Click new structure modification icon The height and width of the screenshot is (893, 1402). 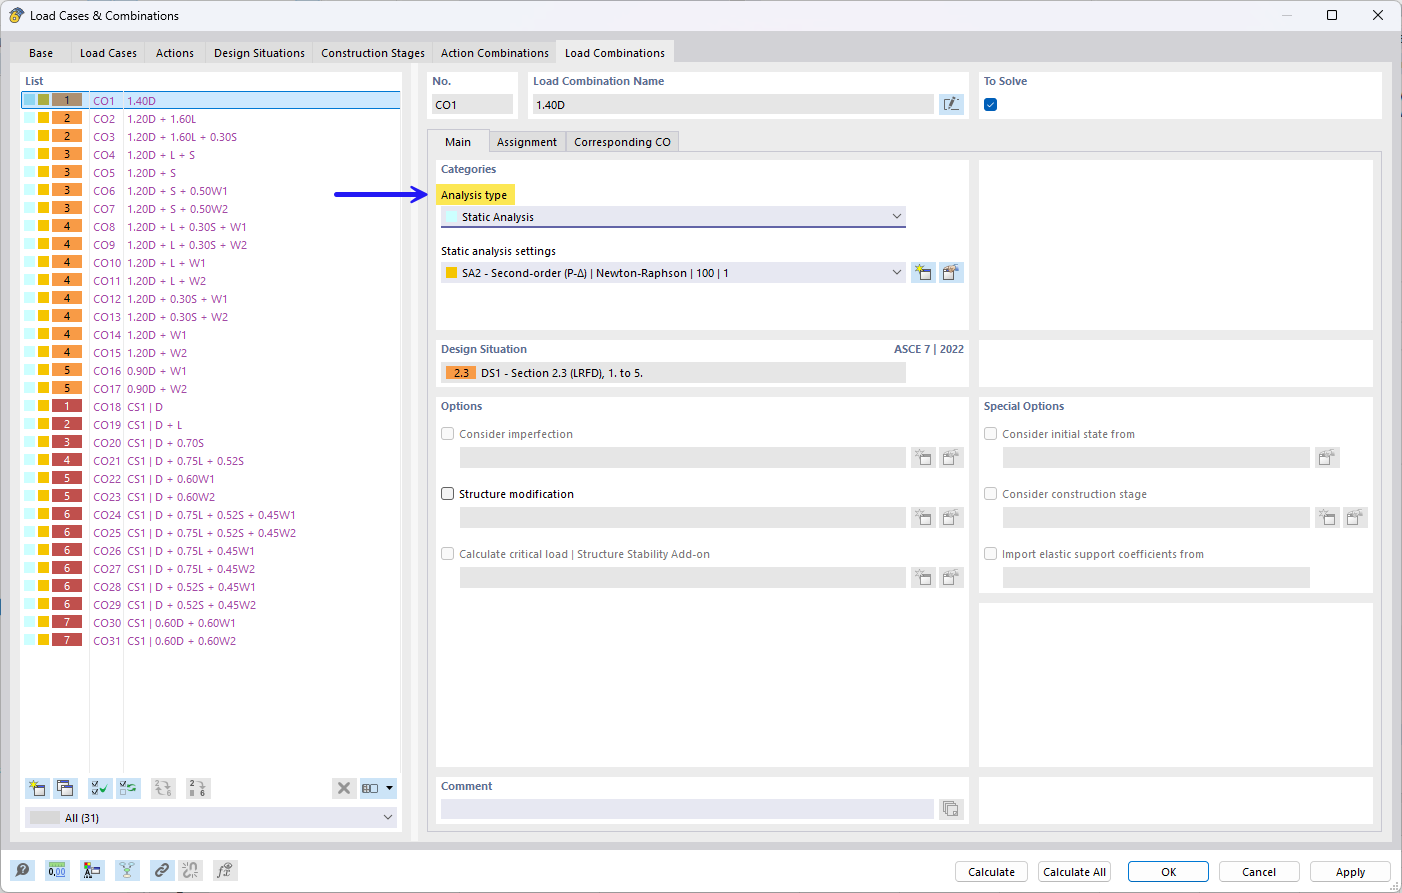[x=923, y=518]
